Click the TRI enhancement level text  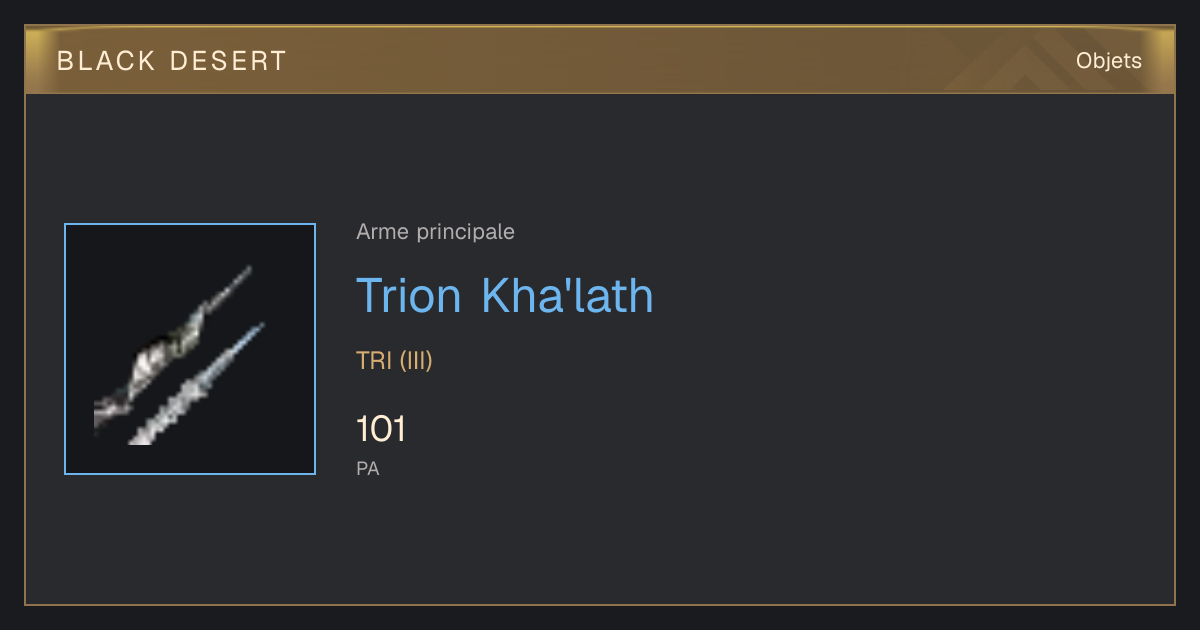pos(374,361)
